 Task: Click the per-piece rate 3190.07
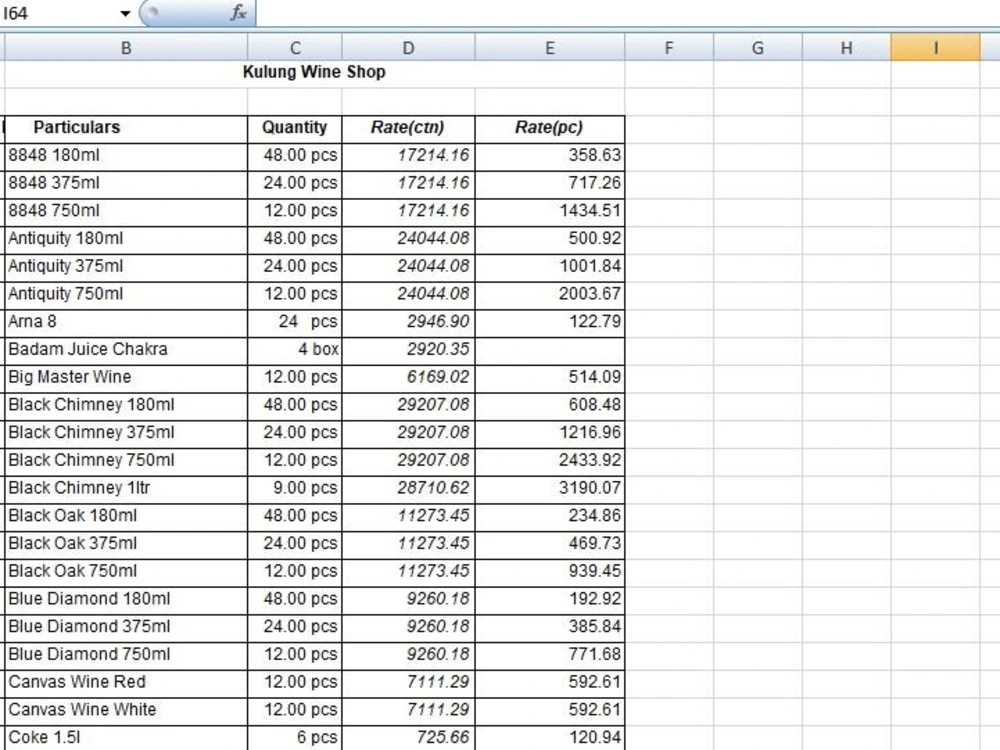point(550,489)
